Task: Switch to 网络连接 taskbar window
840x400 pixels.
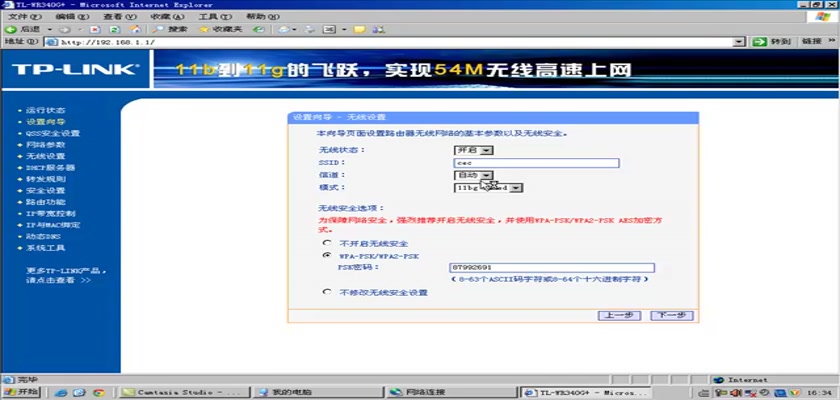Action: (452, 393)
